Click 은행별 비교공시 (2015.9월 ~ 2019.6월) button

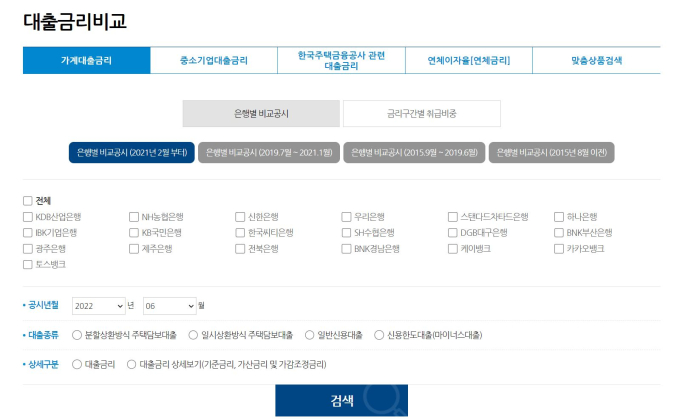[x=414, y=153]
